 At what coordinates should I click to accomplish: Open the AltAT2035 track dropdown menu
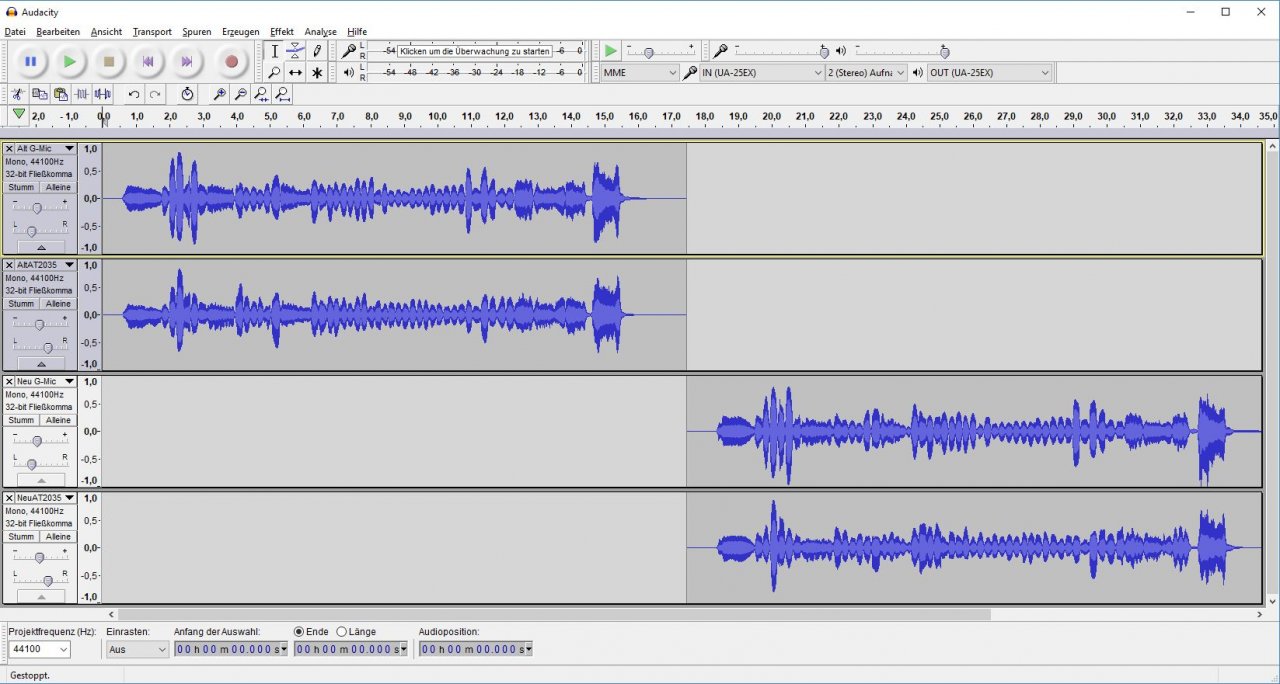point(69,265)
